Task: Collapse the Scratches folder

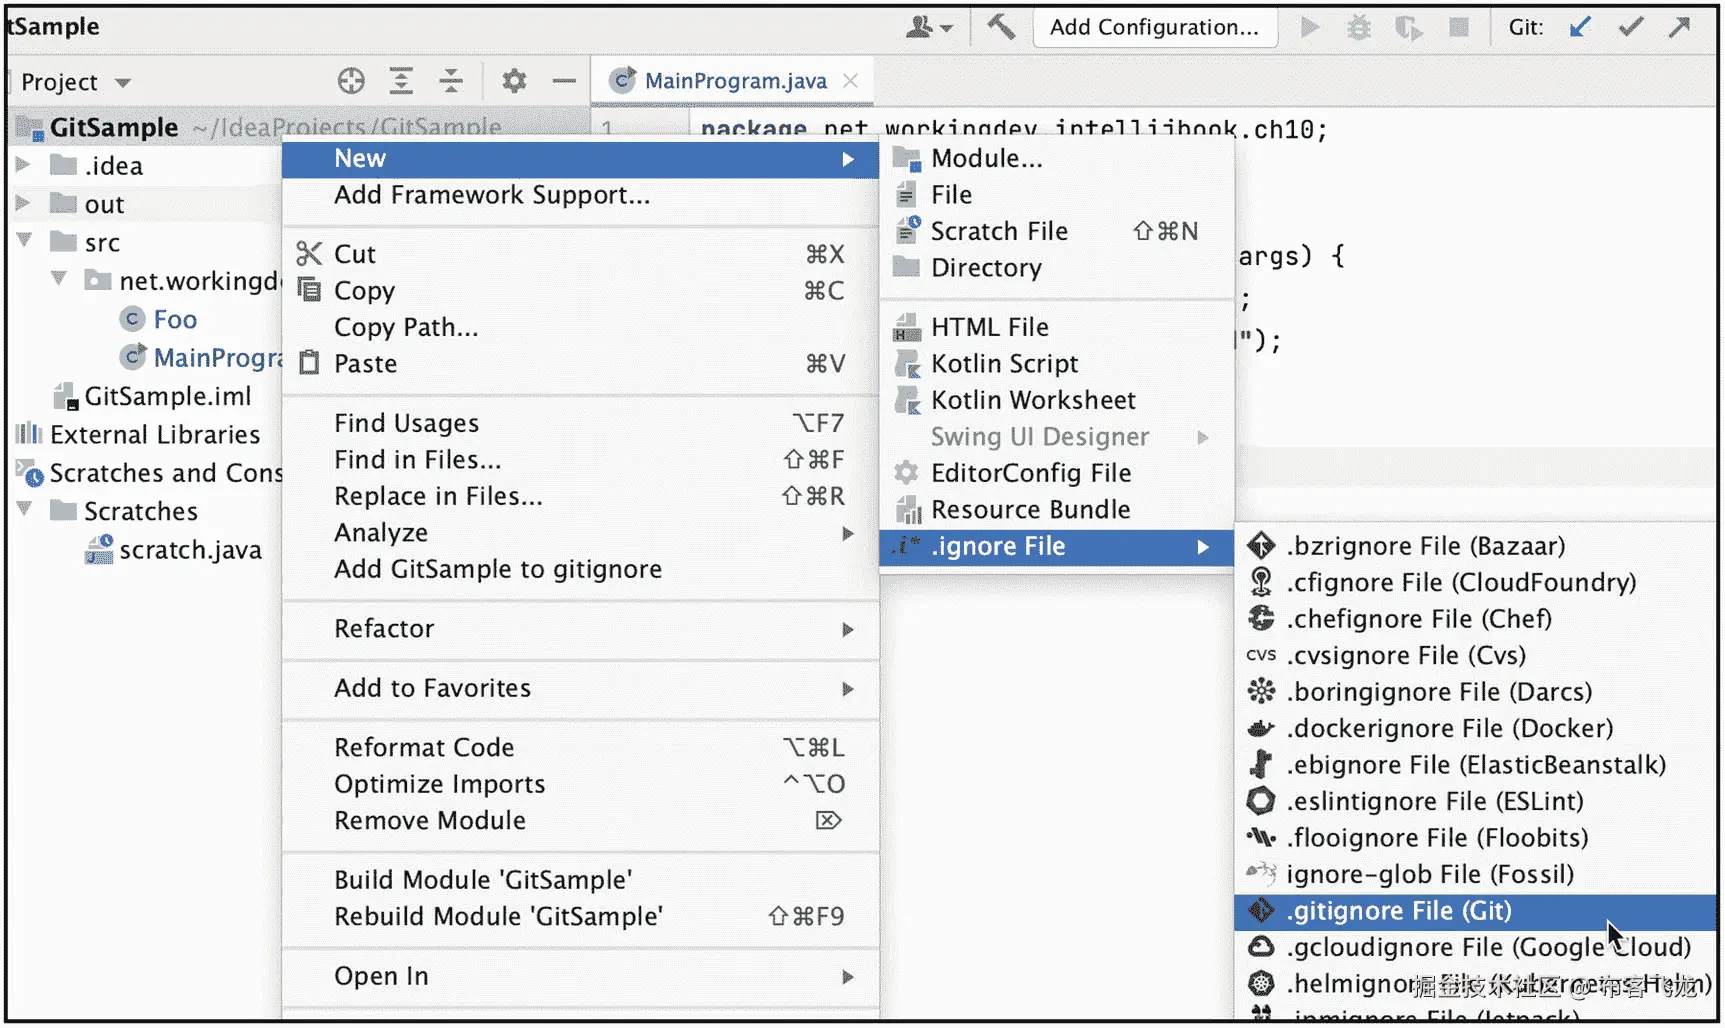Action: [25, 510]
